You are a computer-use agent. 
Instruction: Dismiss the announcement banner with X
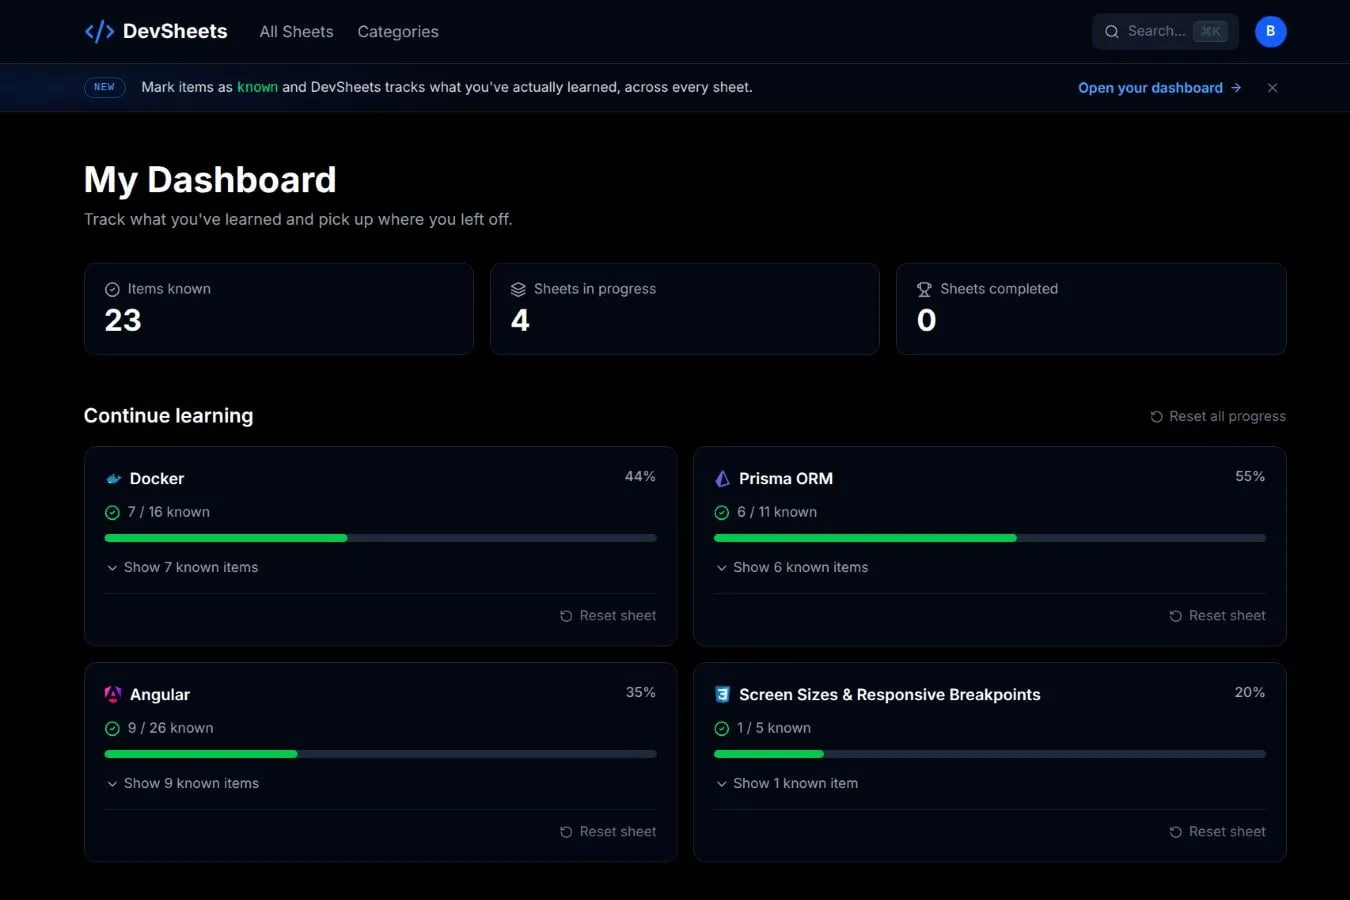[1272, 88]
